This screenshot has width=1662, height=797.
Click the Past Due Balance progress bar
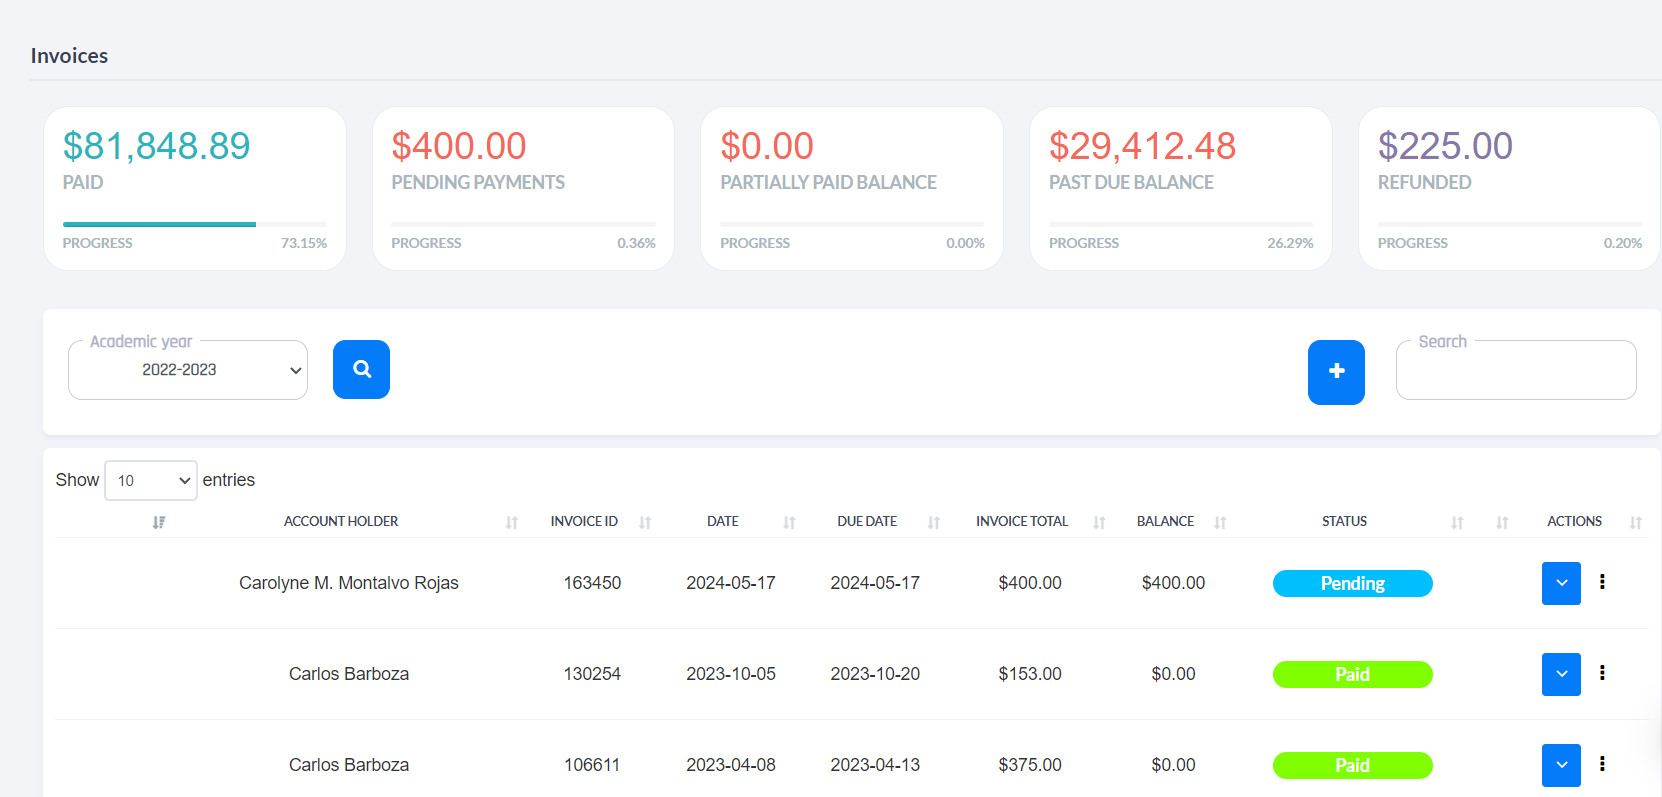[x=1181, y=224]
